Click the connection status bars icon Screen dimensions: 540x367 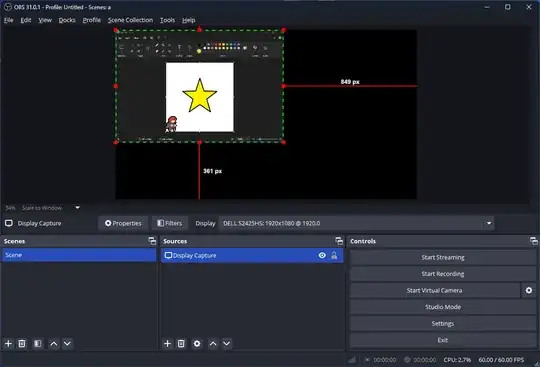(352, 360)
